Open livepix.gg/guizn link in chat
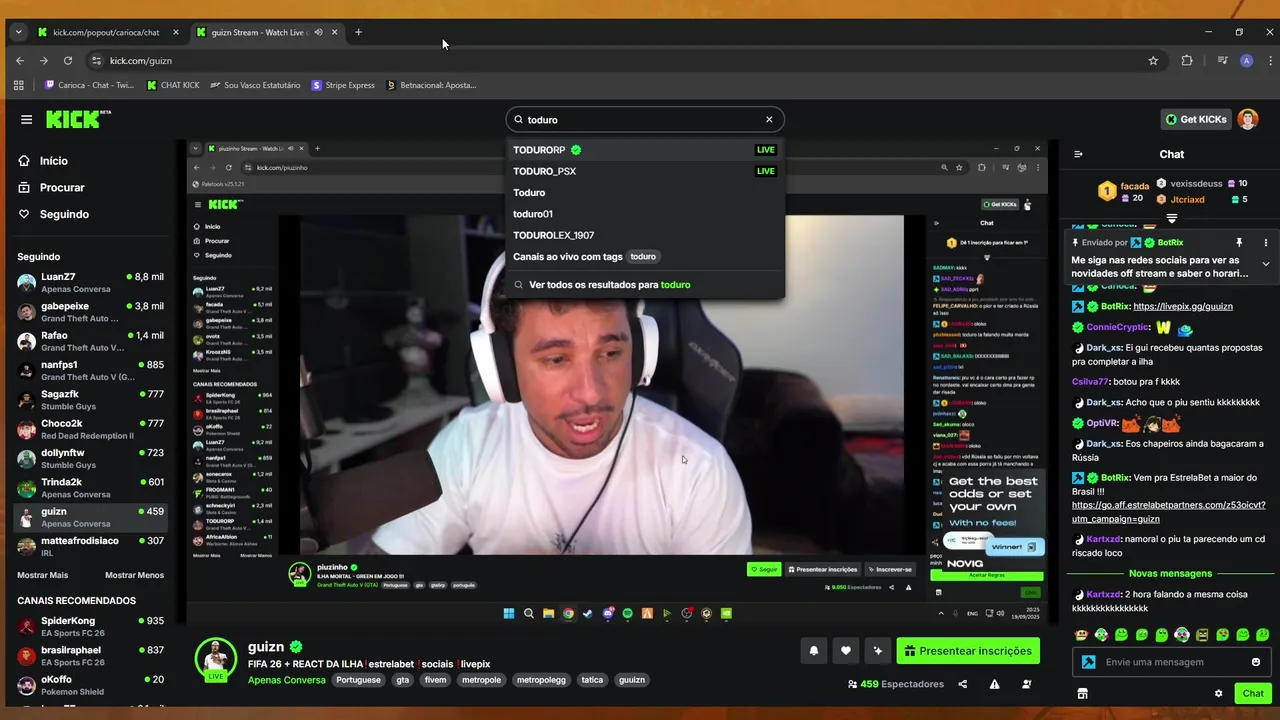The width and height of the screenshot is (1280, 720). (1183, 306)
